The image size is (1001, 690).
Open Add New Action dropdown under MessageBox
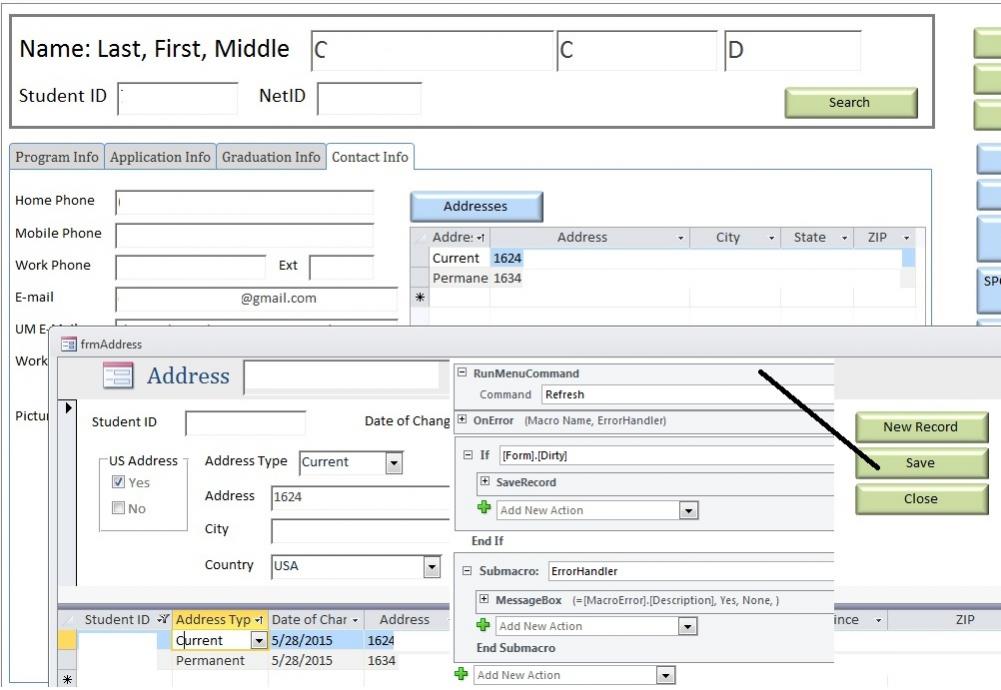(687, 627)
